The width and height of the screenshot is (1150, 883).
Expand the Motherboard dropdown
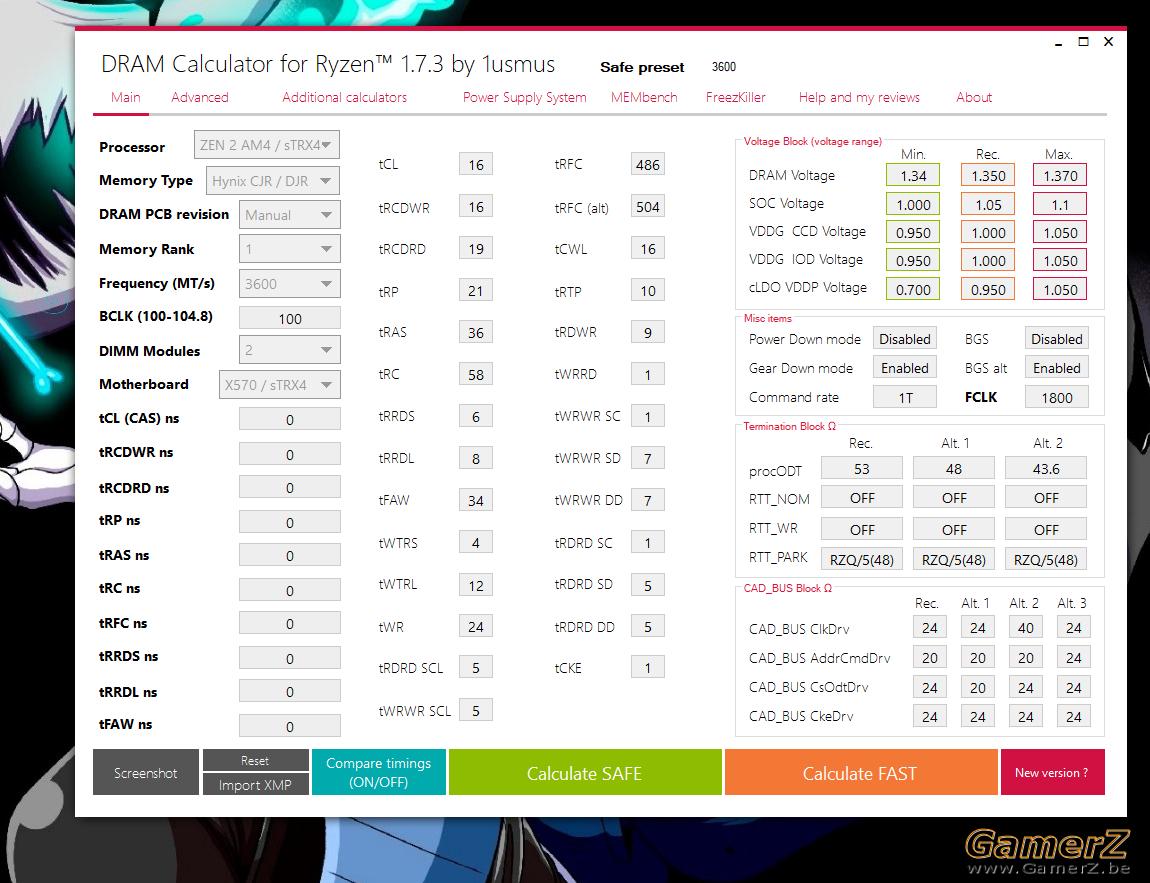tap(279, 385)
